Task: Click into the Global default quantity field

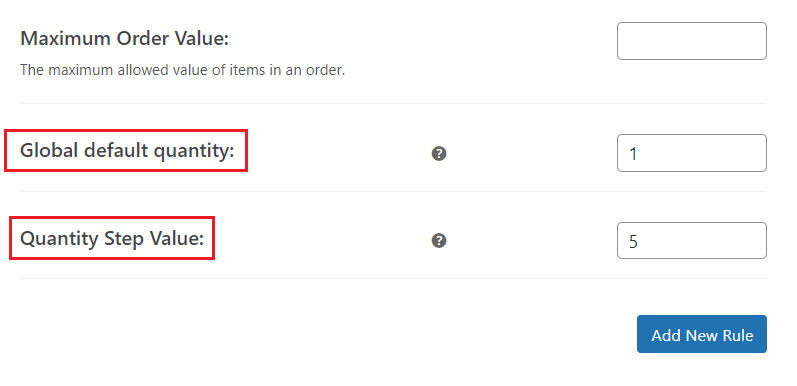Action: [x=691, y=153]
